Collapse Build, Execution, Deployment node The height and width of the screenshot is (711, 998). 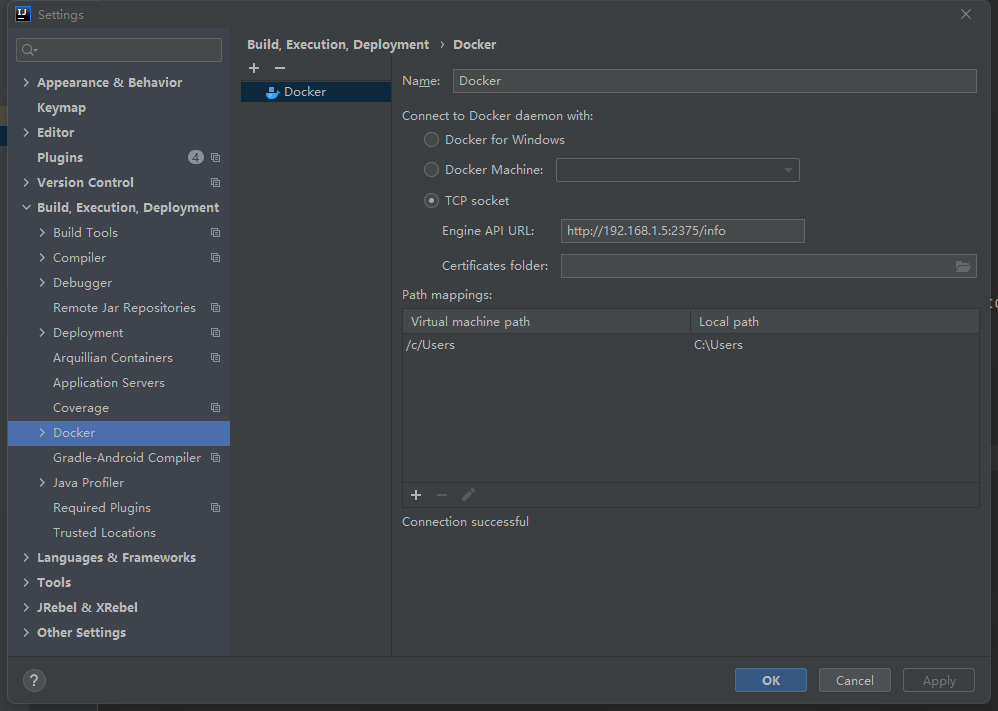tap(26, 208)
